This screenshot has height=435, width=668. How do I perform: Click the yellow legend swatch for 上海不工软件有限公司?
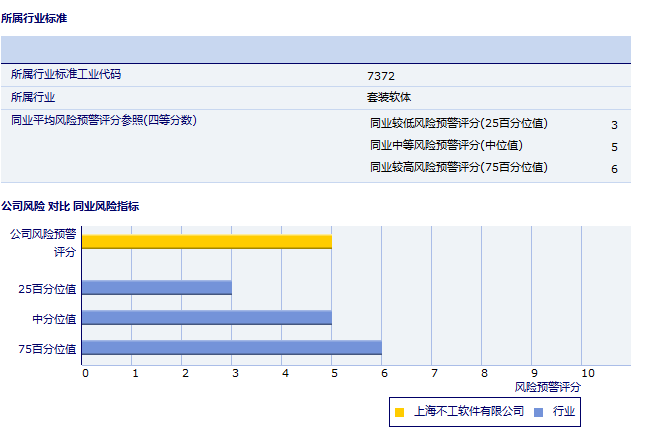(x=400, y=411)
